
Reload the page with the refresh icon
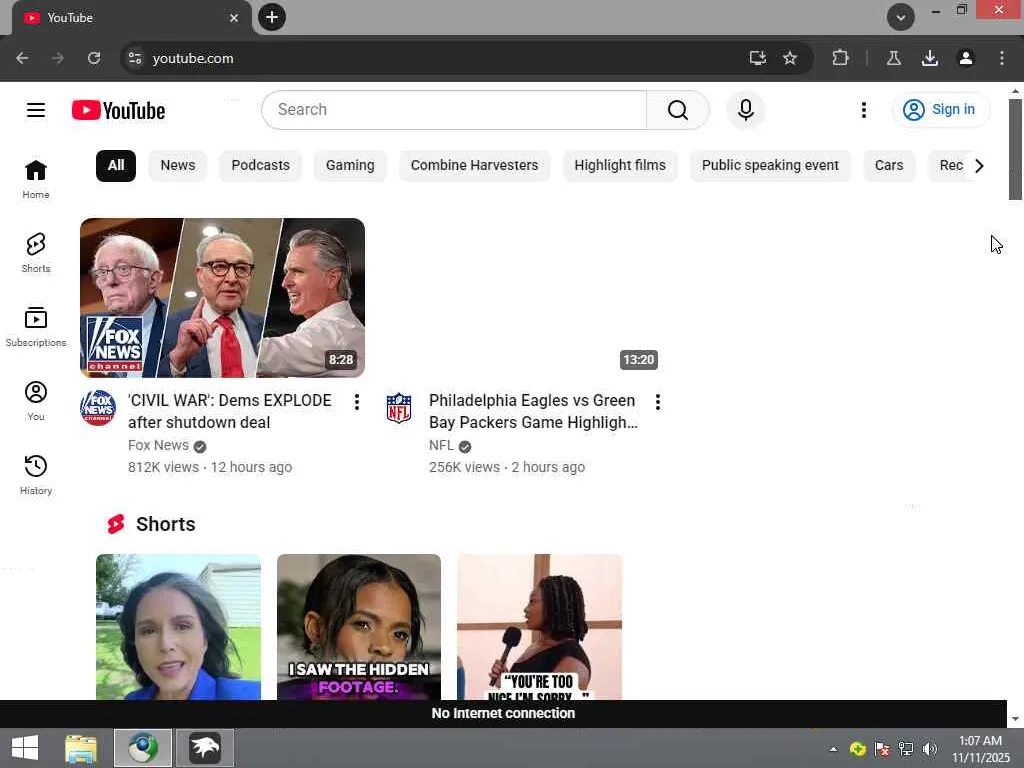pyautogui.click(x=94, y=58)
